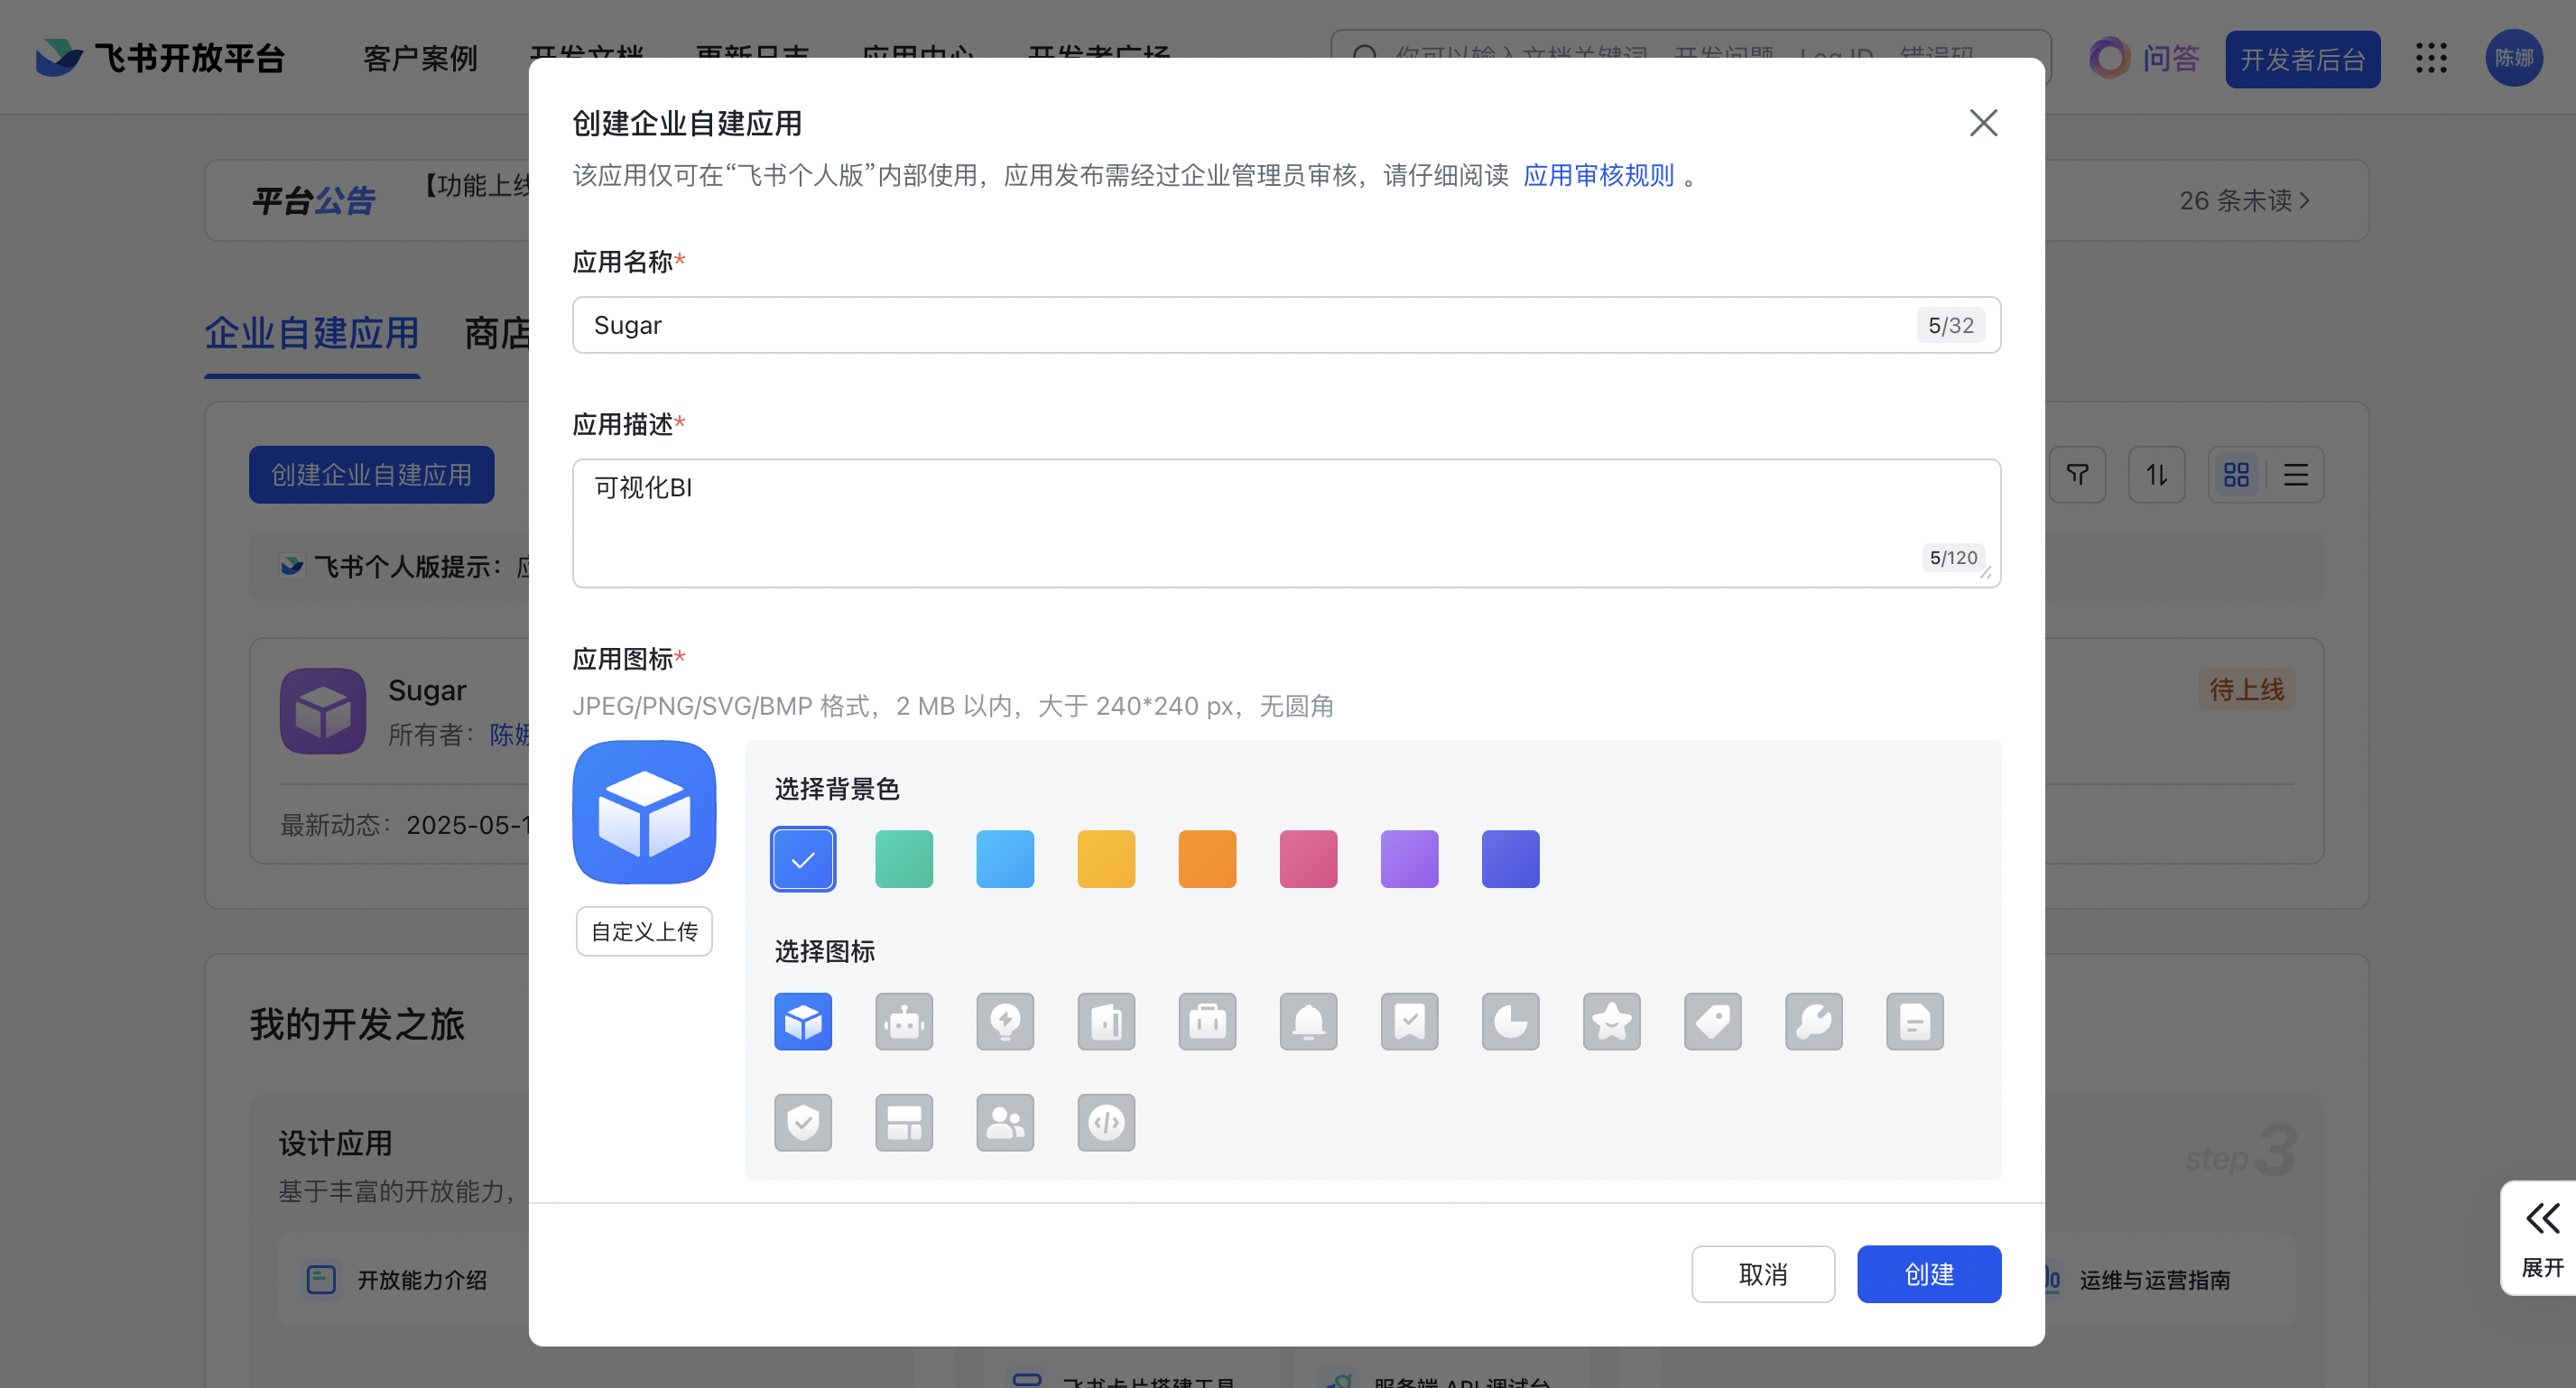Click the sort icon in app list

click(2157, 474)
